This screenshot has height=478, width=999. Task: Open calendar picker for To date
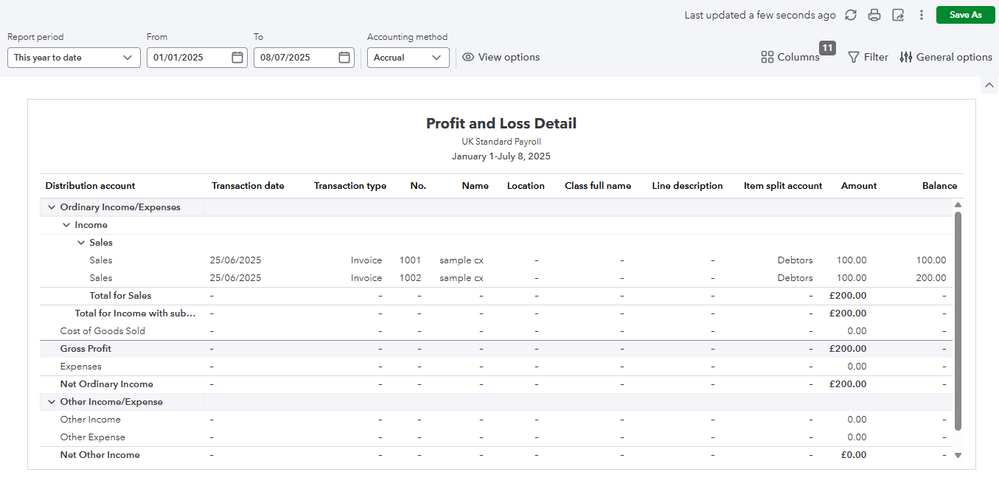(x=344, y=57)
